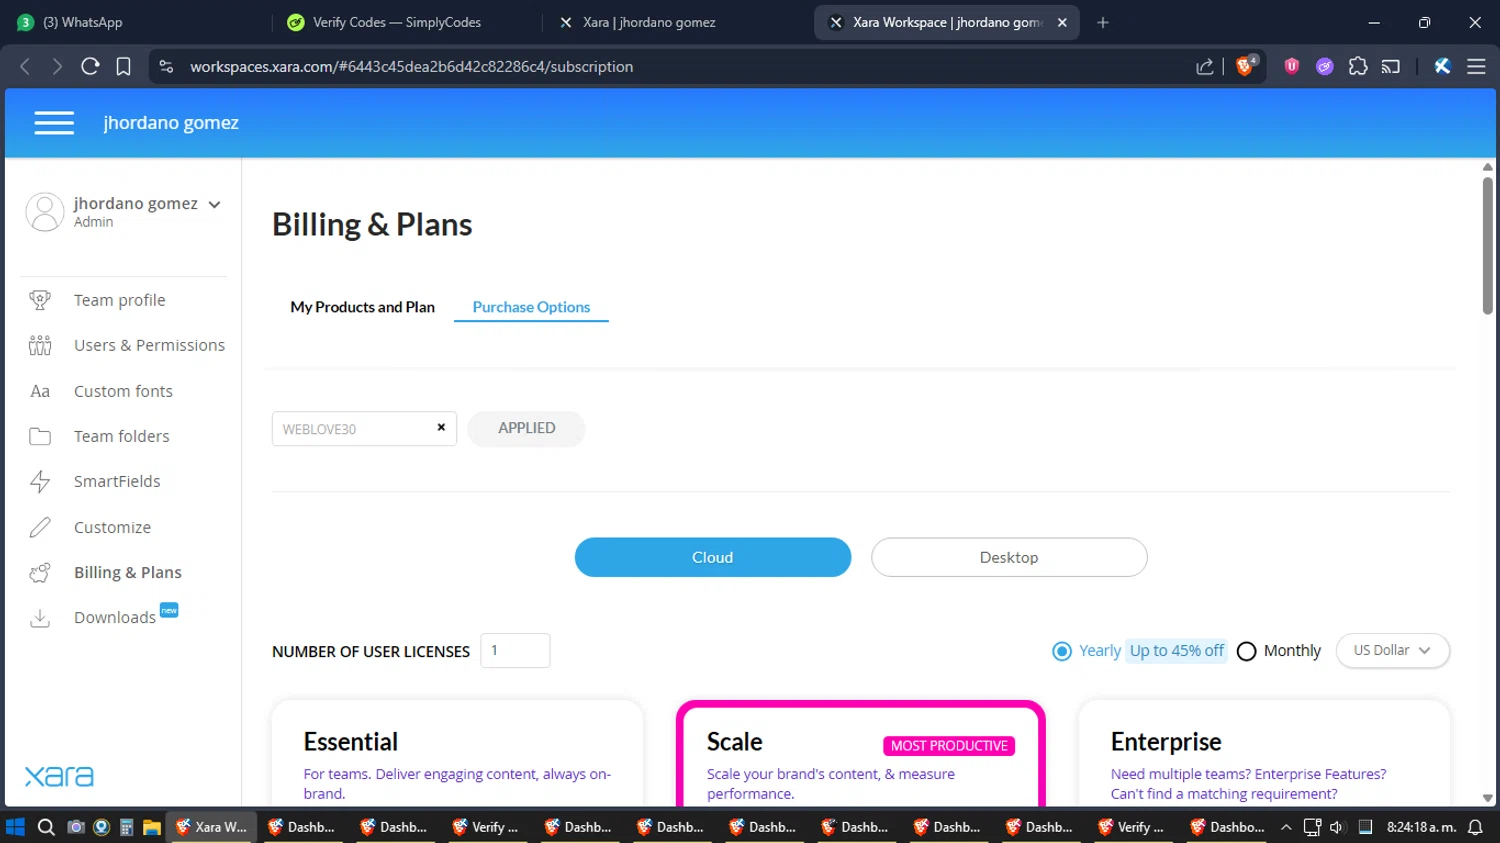Open Team folders folder icon
Viewport: 1500px width, 843px height.
click(40, 436)
